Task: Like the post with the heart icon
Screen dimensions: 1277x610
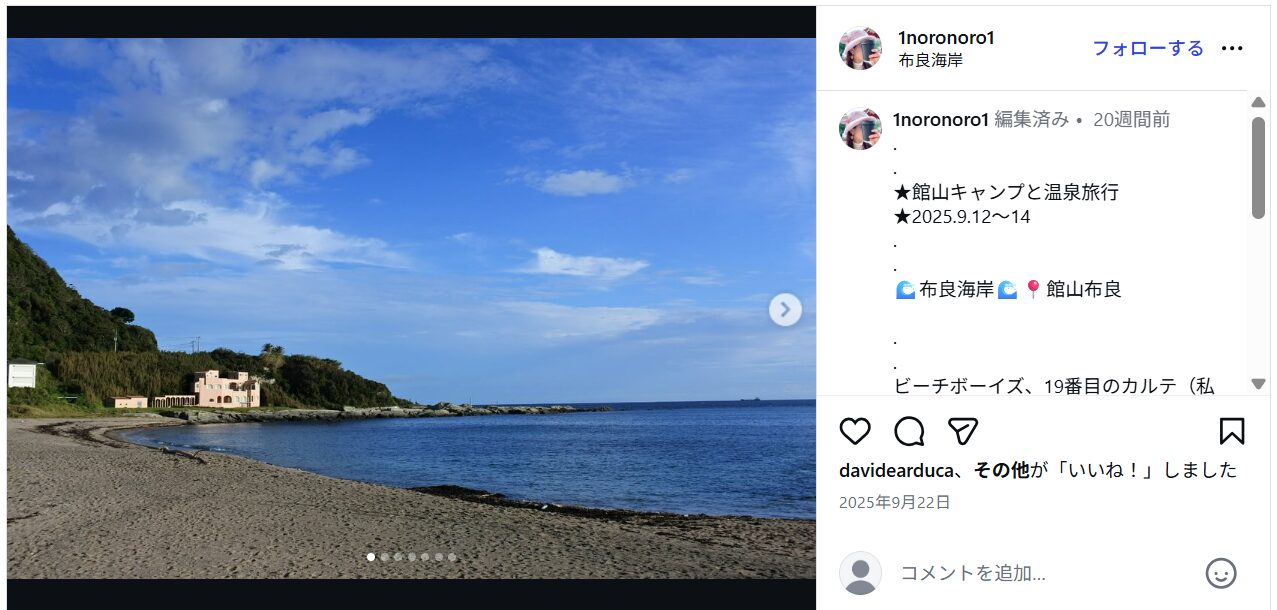Action: [855, 431]
